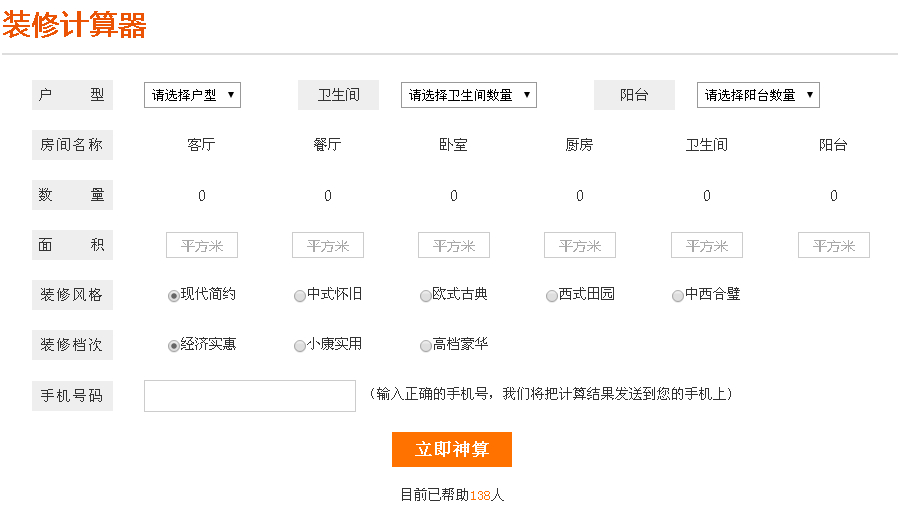The height and width of the screenshot is (510, 898).
Task: Focus the 手机号码 input field
Action: (x=250, y=396)
